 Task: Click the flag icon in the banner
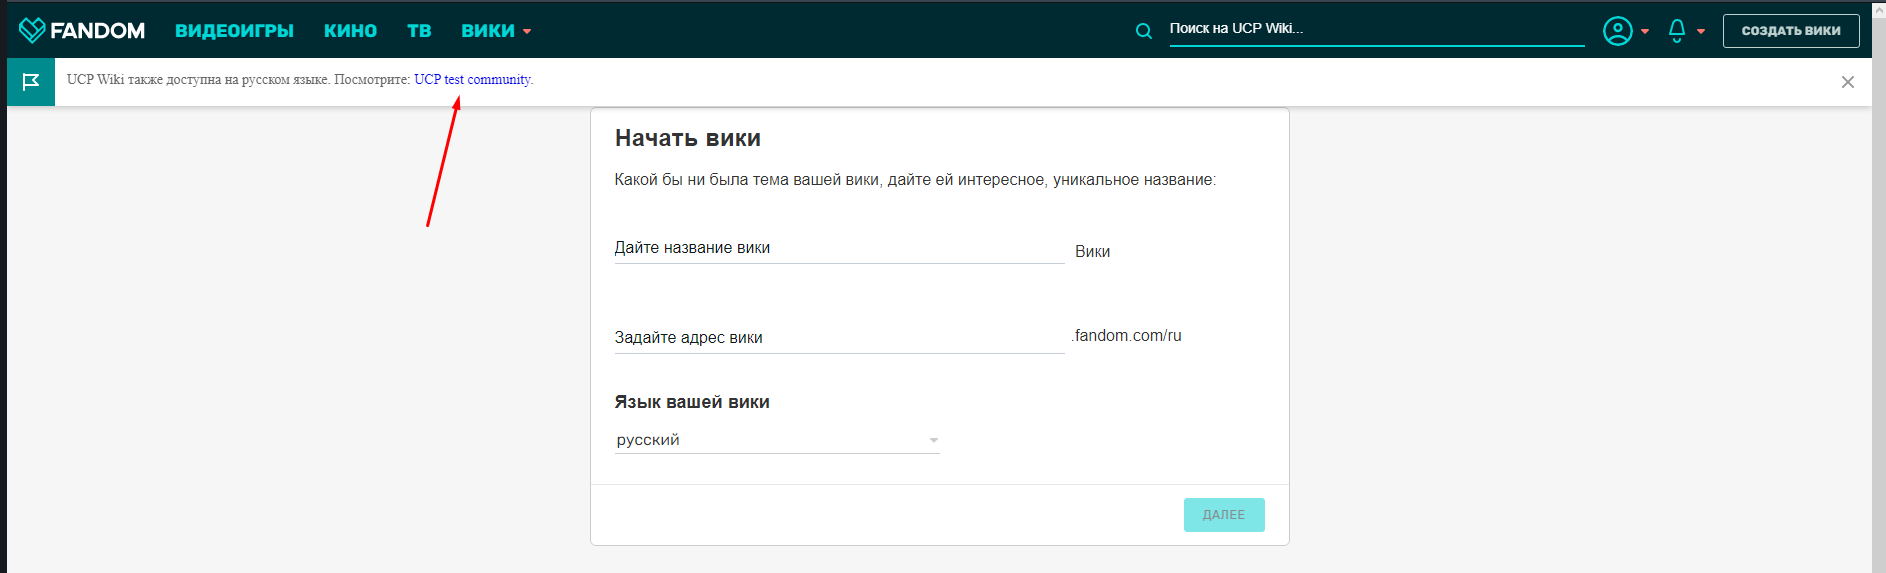[x=31, y=82]
